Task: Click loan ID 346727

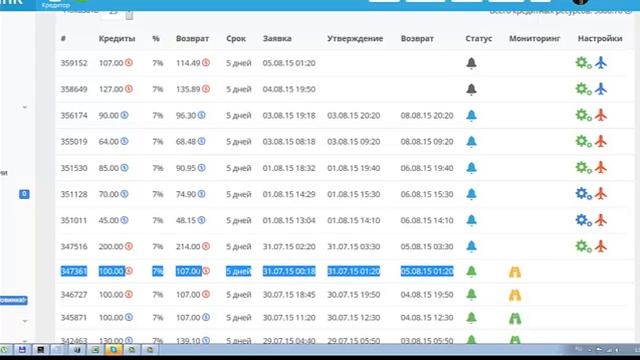Action: click(74, 294)
